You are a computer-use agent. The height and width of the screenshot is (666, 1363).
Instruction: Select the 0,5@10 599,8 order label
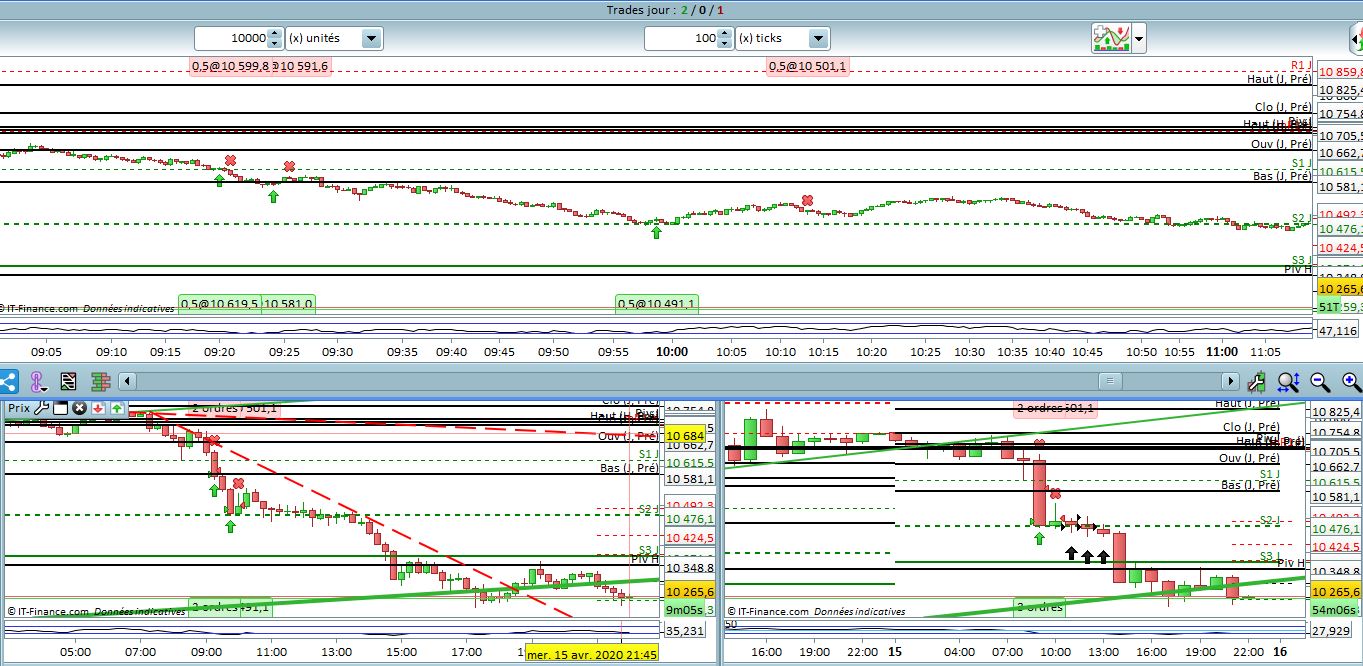pos(230,66)
